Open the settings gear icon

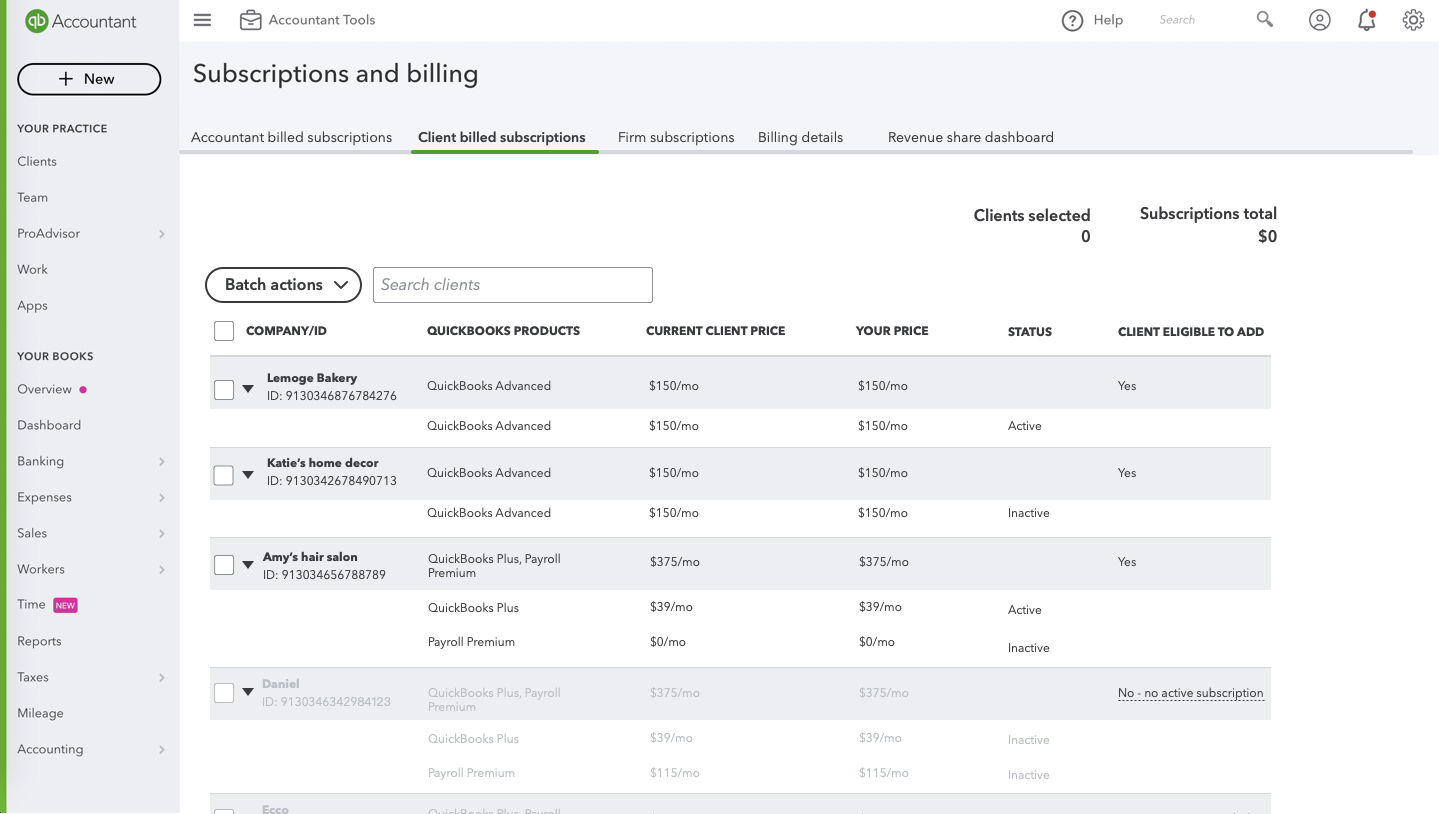click(x=1413, y=20)
